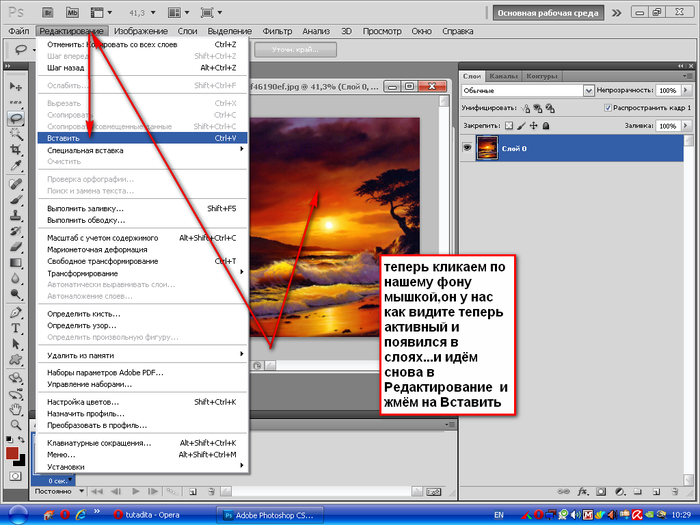The image size is (700, 525).
Task: Click background black color swatch
Action: click(x=21, y=462)
